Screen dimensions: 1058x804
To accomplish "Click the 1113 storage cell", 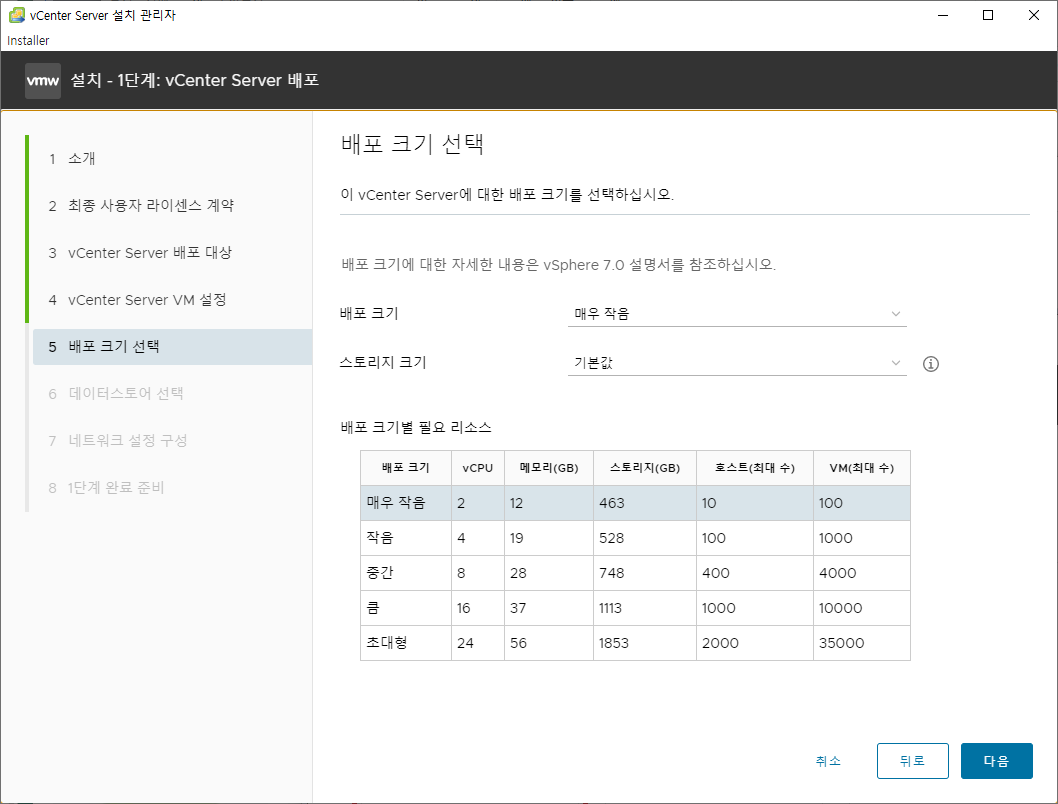I will [645, 608].
